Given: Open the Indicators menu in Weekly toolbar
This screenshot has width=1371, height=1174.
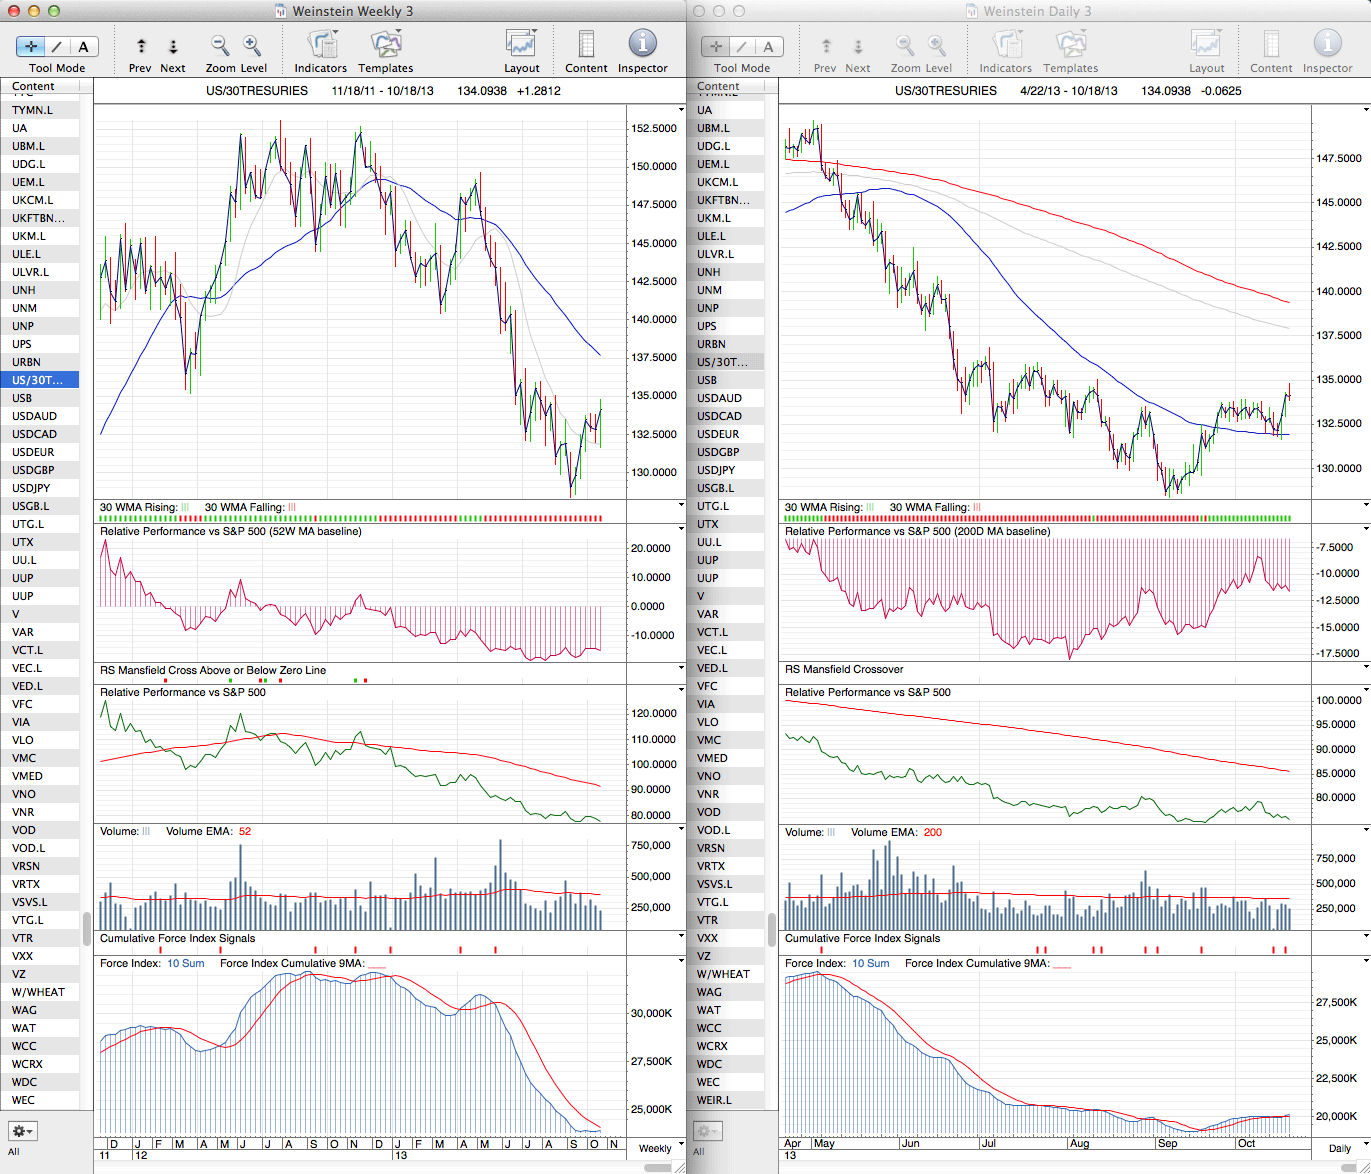Looking at the screenshot, I should 321,45.
